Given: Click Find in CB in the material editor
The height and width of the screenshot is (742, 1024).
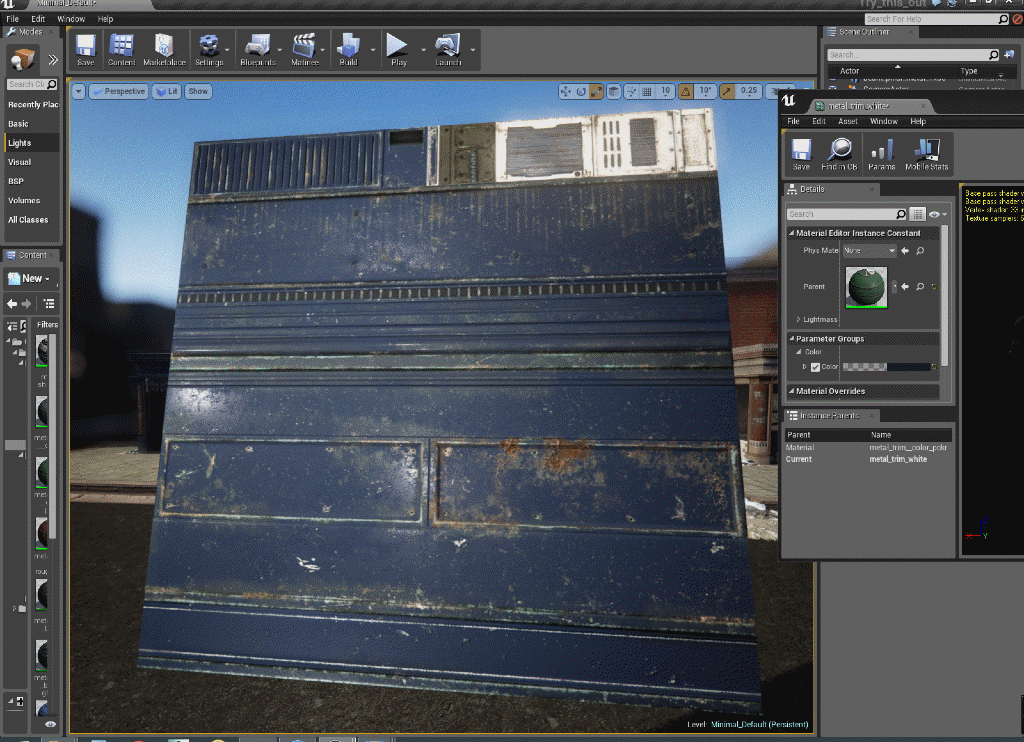Looking at the screenshot, I should [839, 154].
